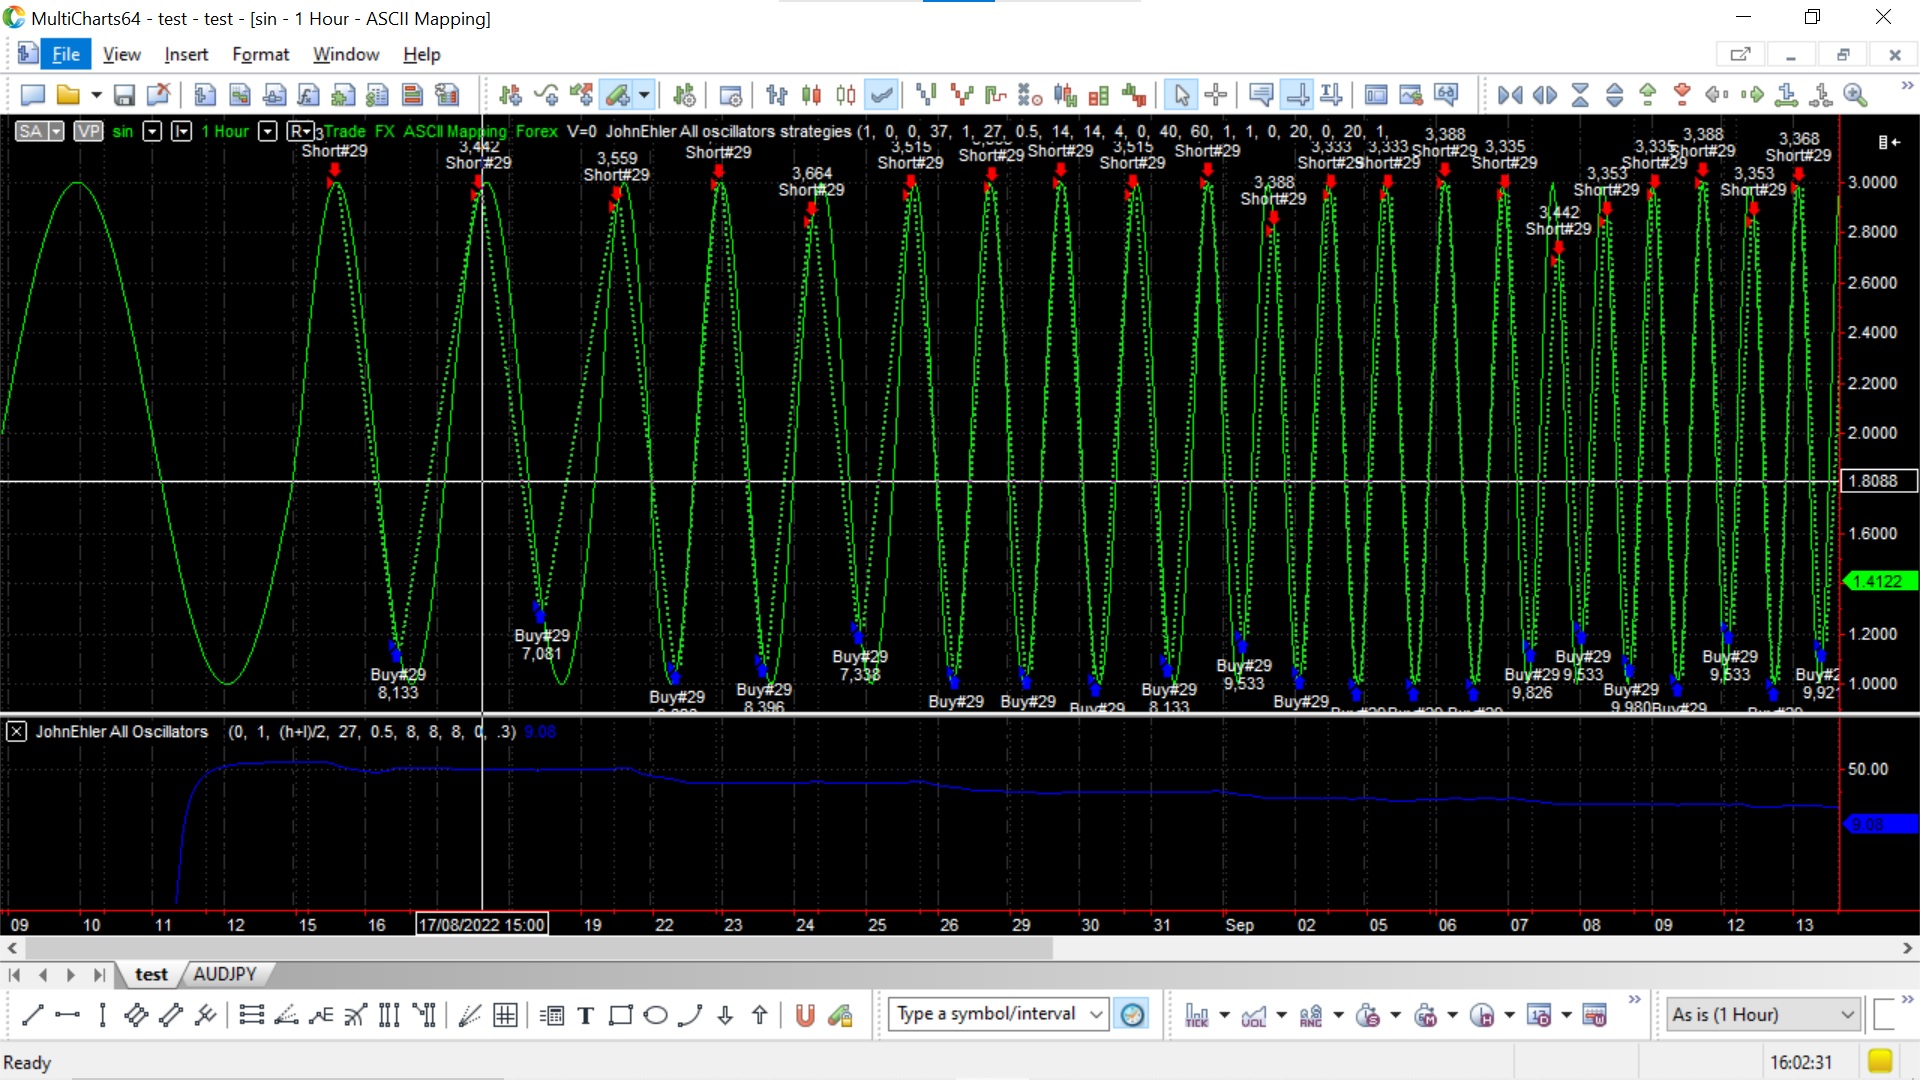
Task: Open the Format menu
Action: coord(260,54)
